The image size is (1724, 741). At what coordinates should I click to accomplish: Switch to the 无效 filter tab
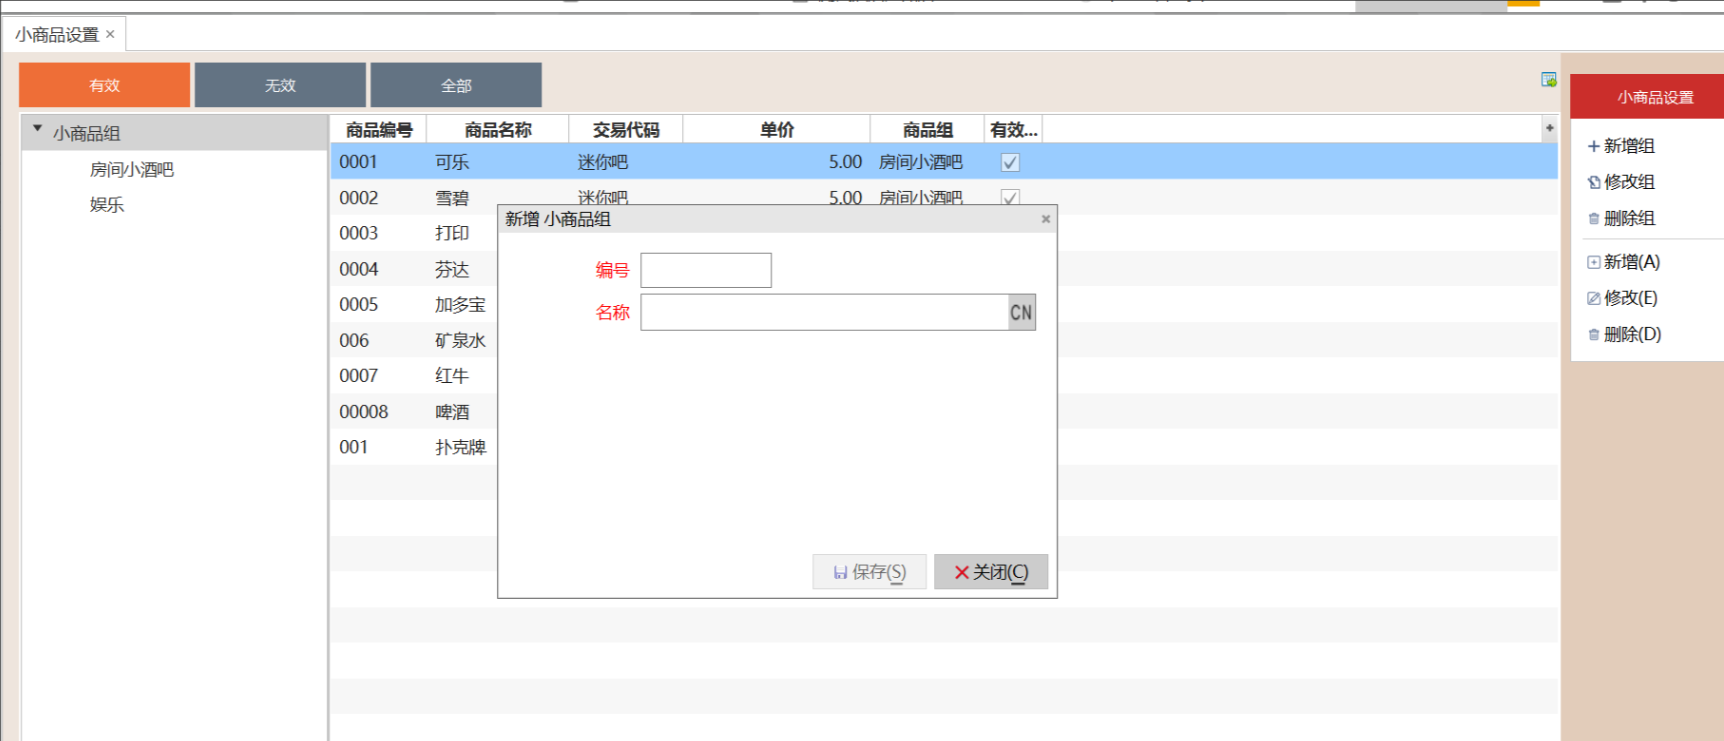[280, 85]
